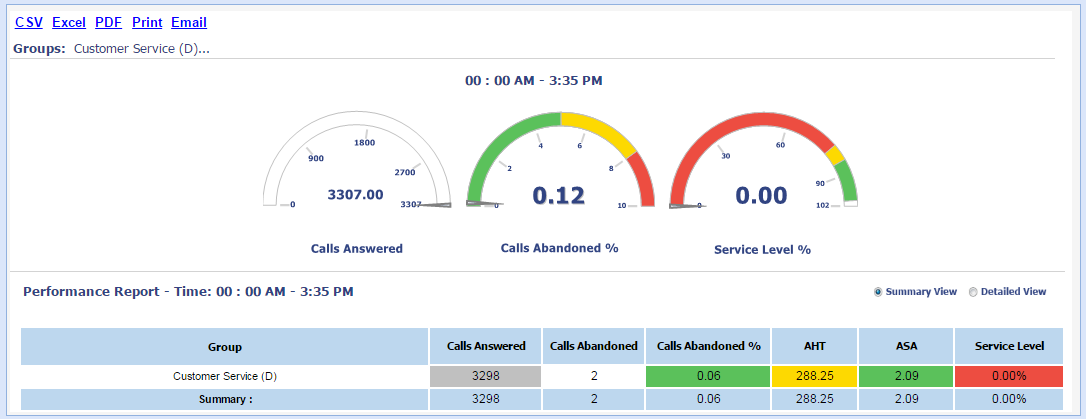Click the Print link
This screenshot has width=1086, height=419.
coord(146,22)
